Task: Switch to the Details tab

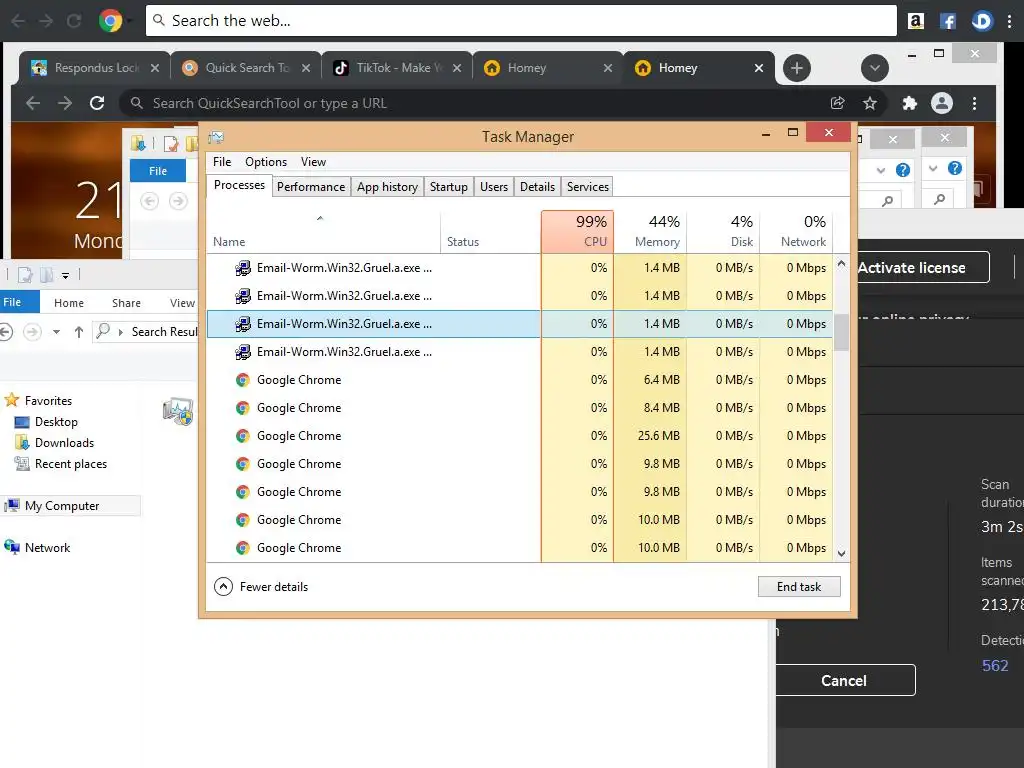Action: click(537, 187)
